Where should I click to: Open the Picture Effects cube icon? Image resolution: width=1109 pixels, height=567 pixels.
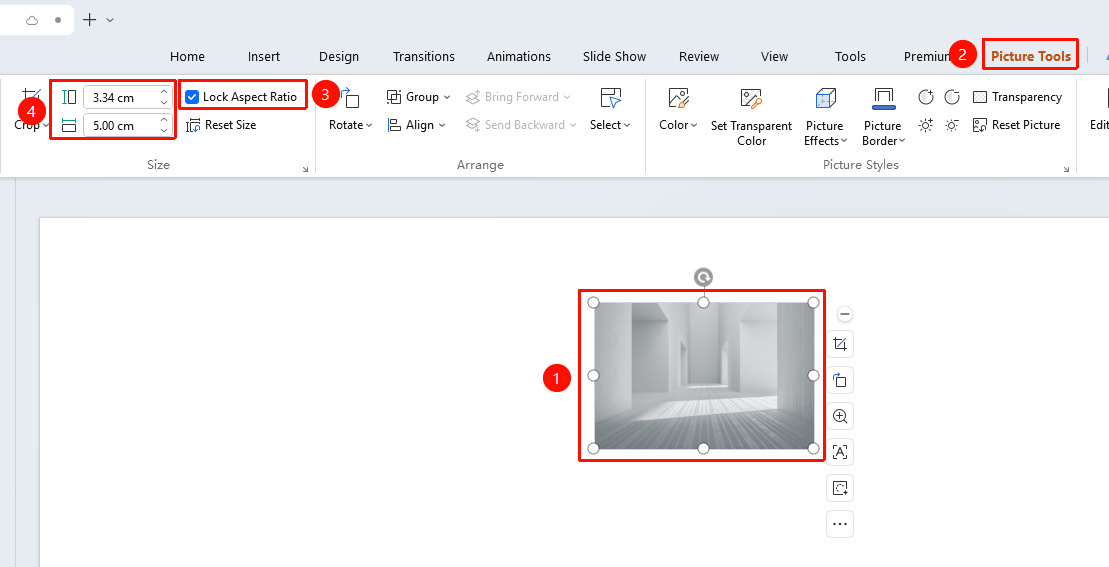click(825, 98)
